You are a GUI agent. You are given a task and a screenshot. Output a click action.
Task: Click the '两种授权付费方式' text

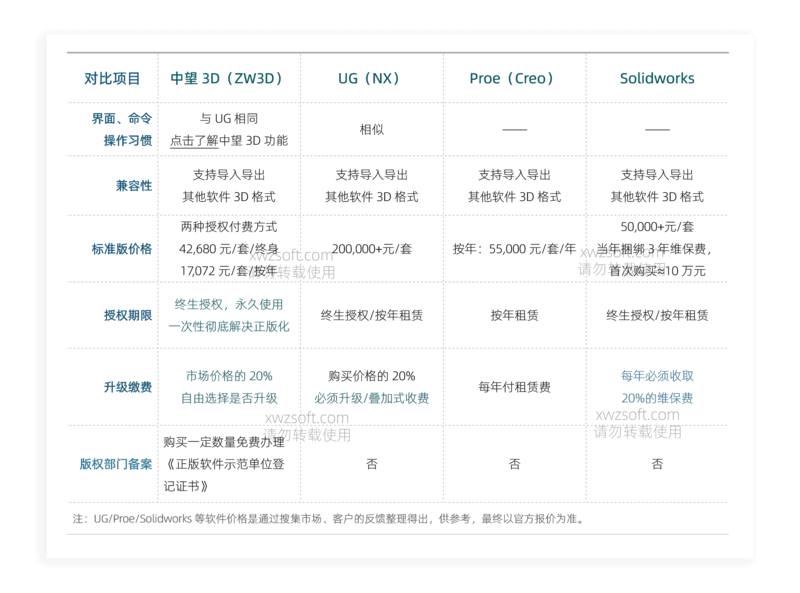click(x=229, y=227)
